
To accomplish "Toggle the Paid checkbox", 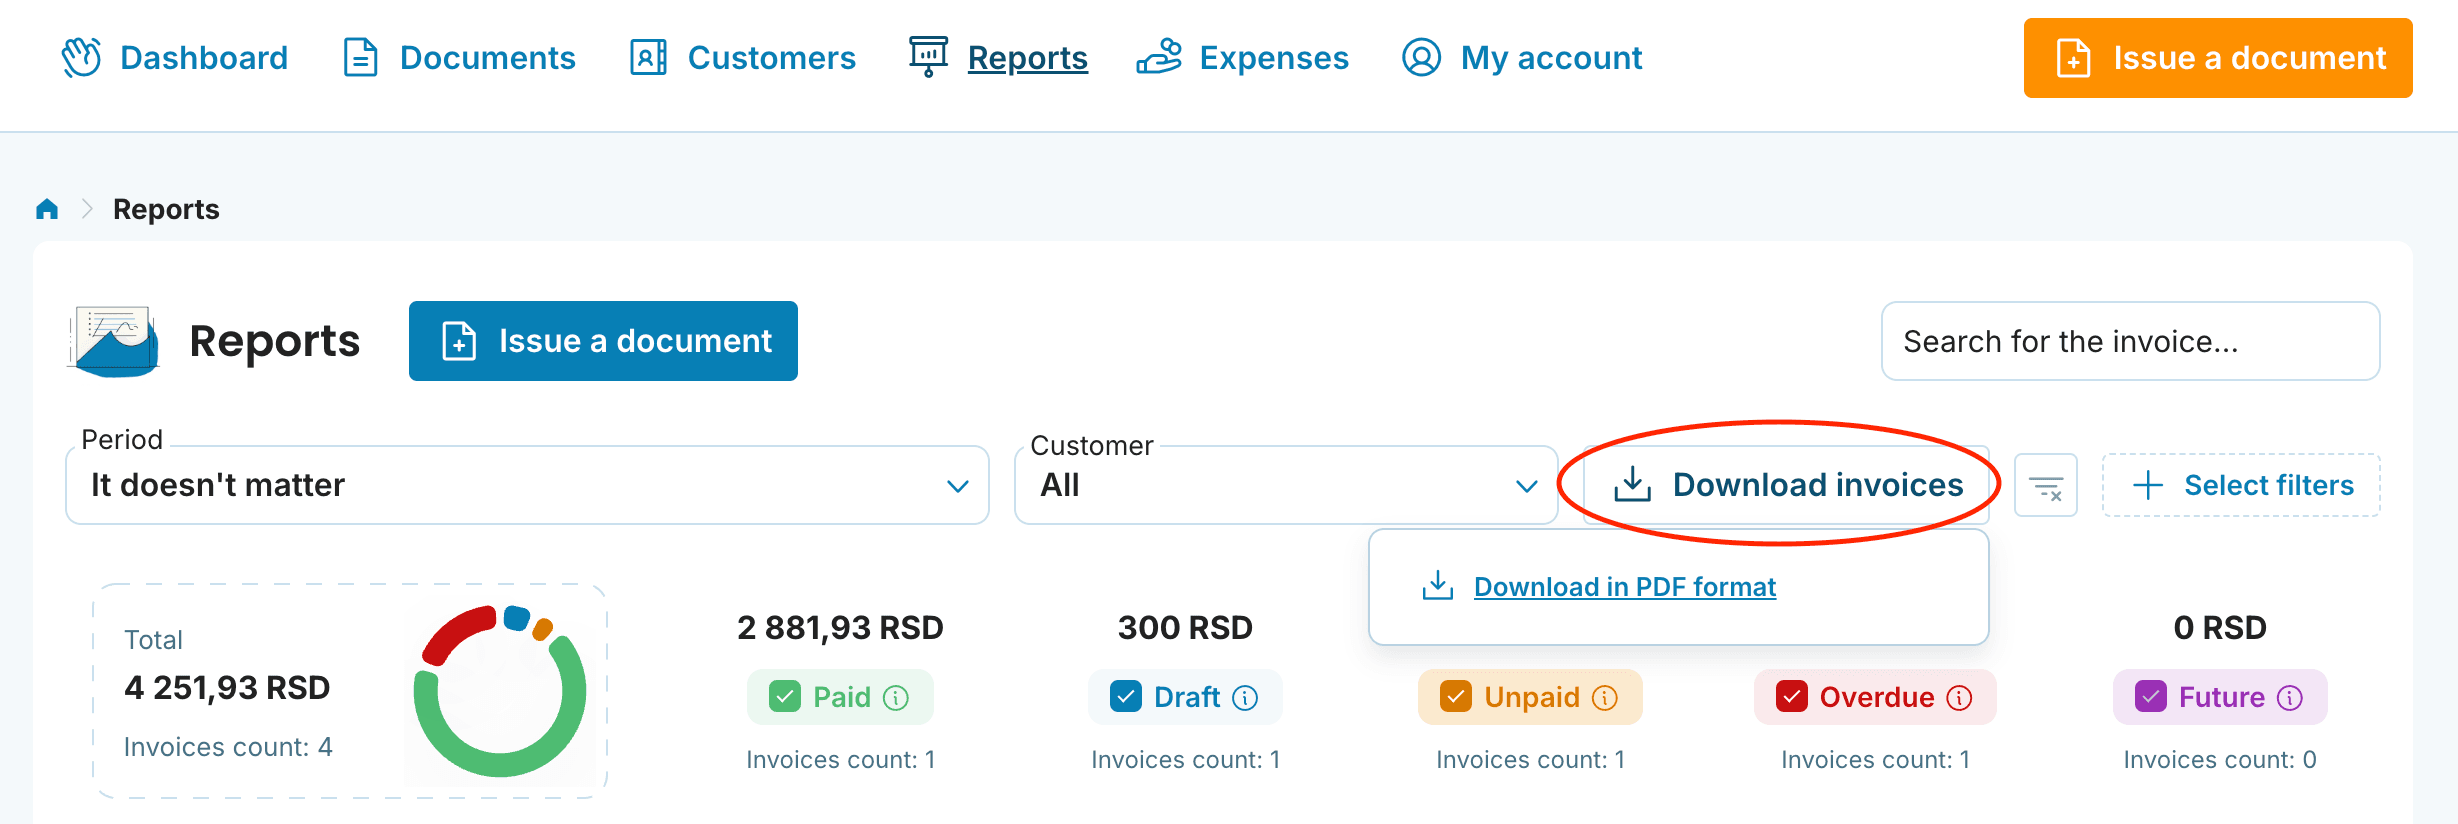I will 785,696.
